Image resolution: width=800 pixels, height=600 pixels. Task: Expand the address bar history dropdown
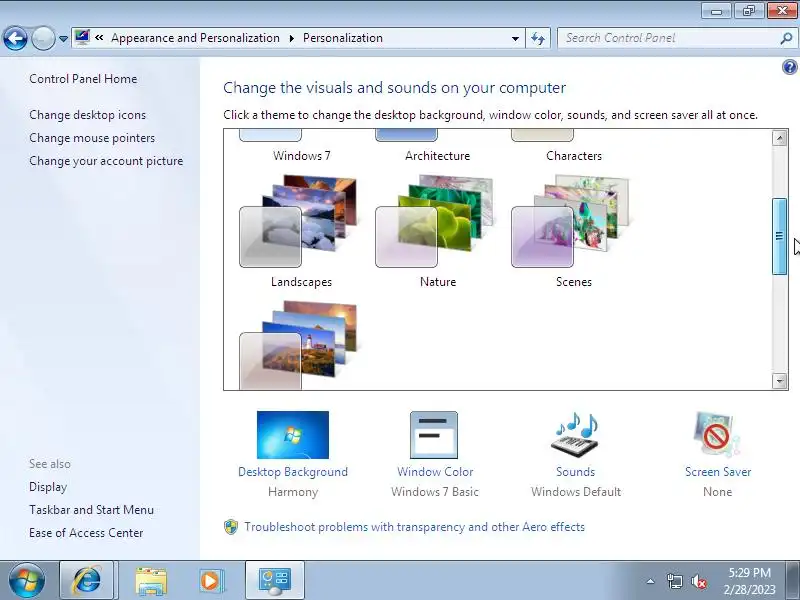tap(515, 38)
